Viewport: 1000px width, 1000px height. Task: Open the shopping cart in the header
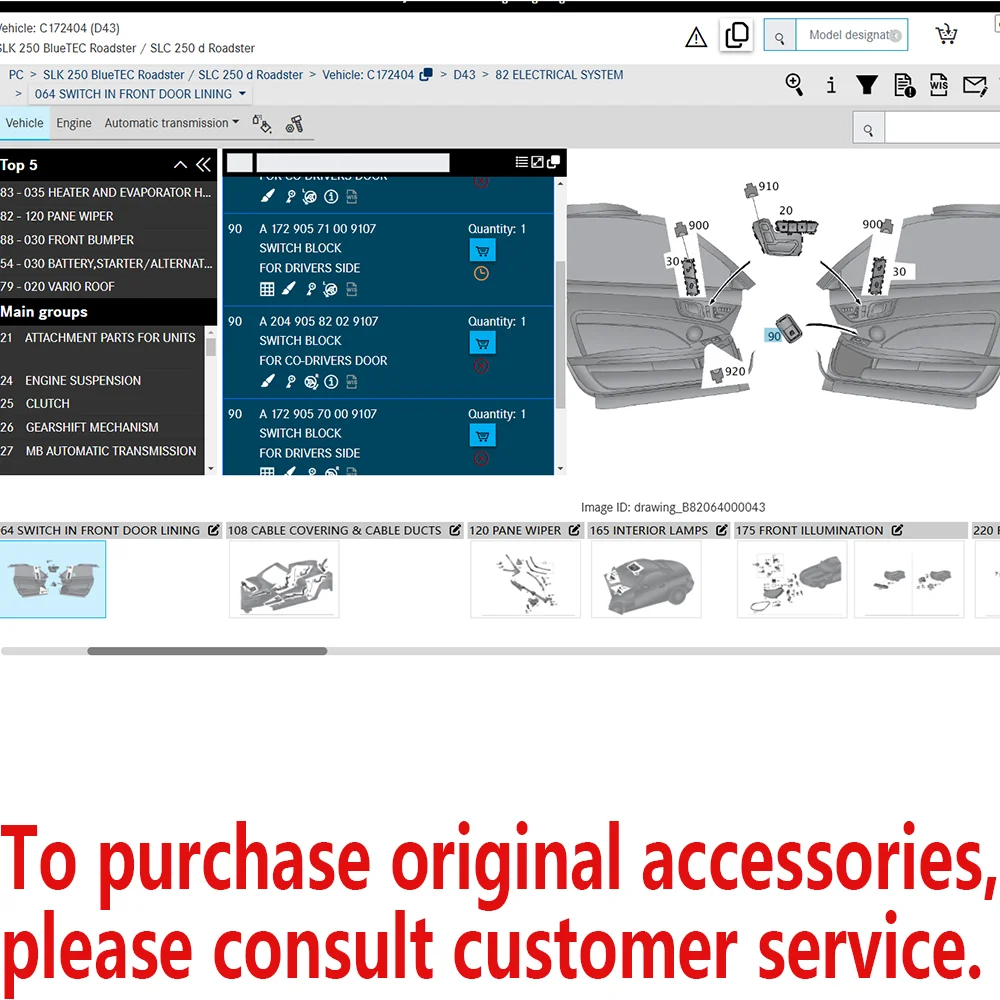click(x=946, y=34)
